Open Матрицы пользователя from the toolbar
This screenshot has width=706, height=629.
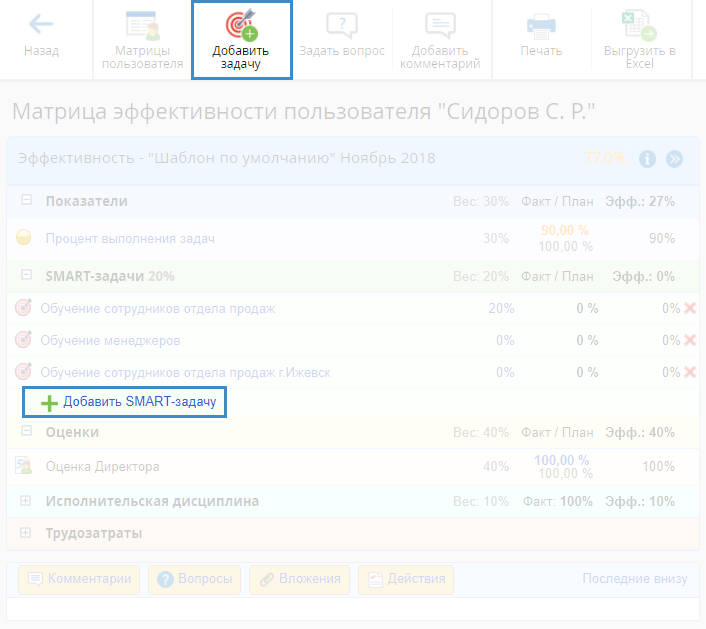142,26
